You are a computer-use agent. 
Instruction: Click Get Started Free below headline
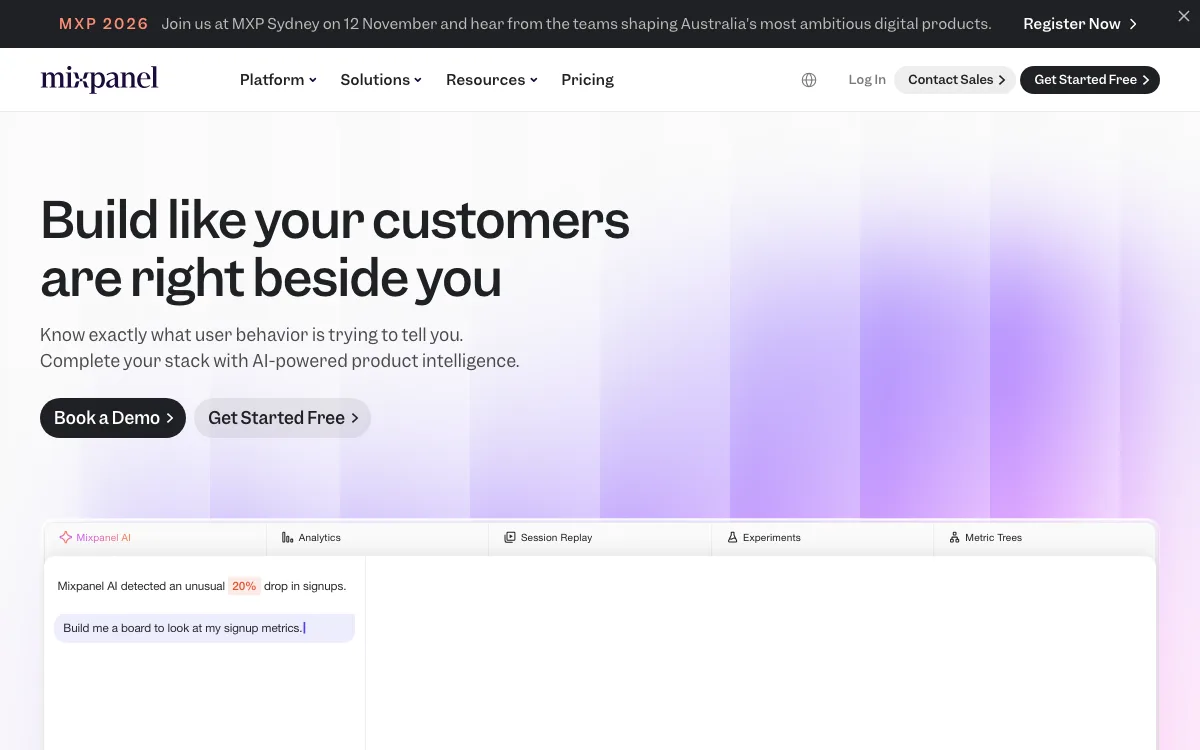(282, 418)
